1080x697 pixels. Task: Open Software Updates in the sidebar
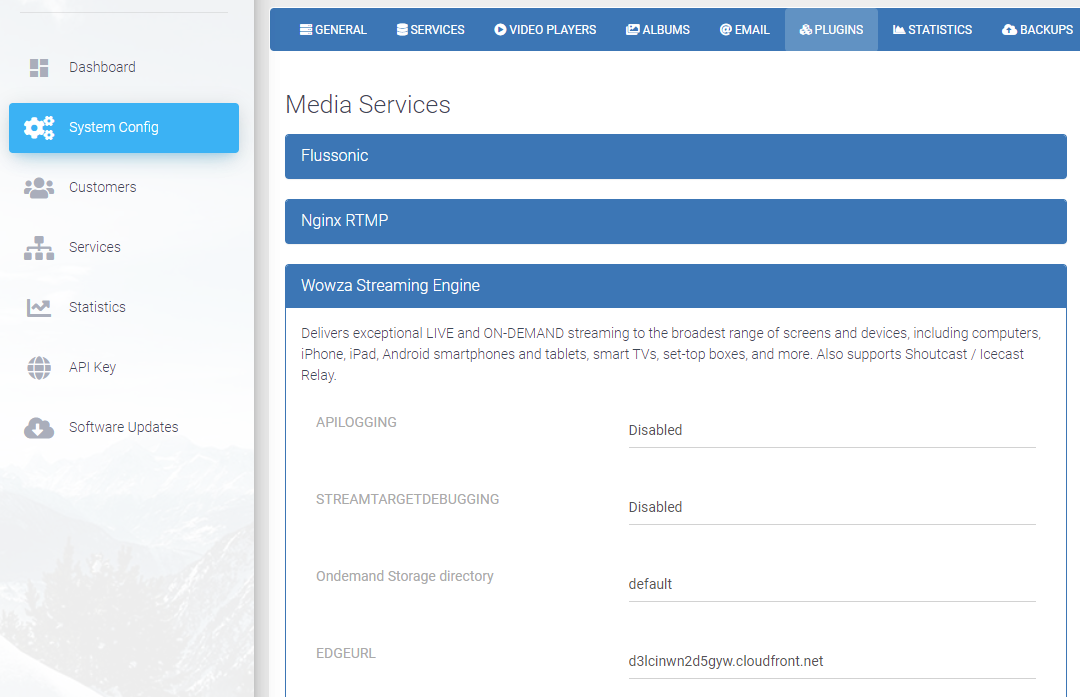(124, 427)
